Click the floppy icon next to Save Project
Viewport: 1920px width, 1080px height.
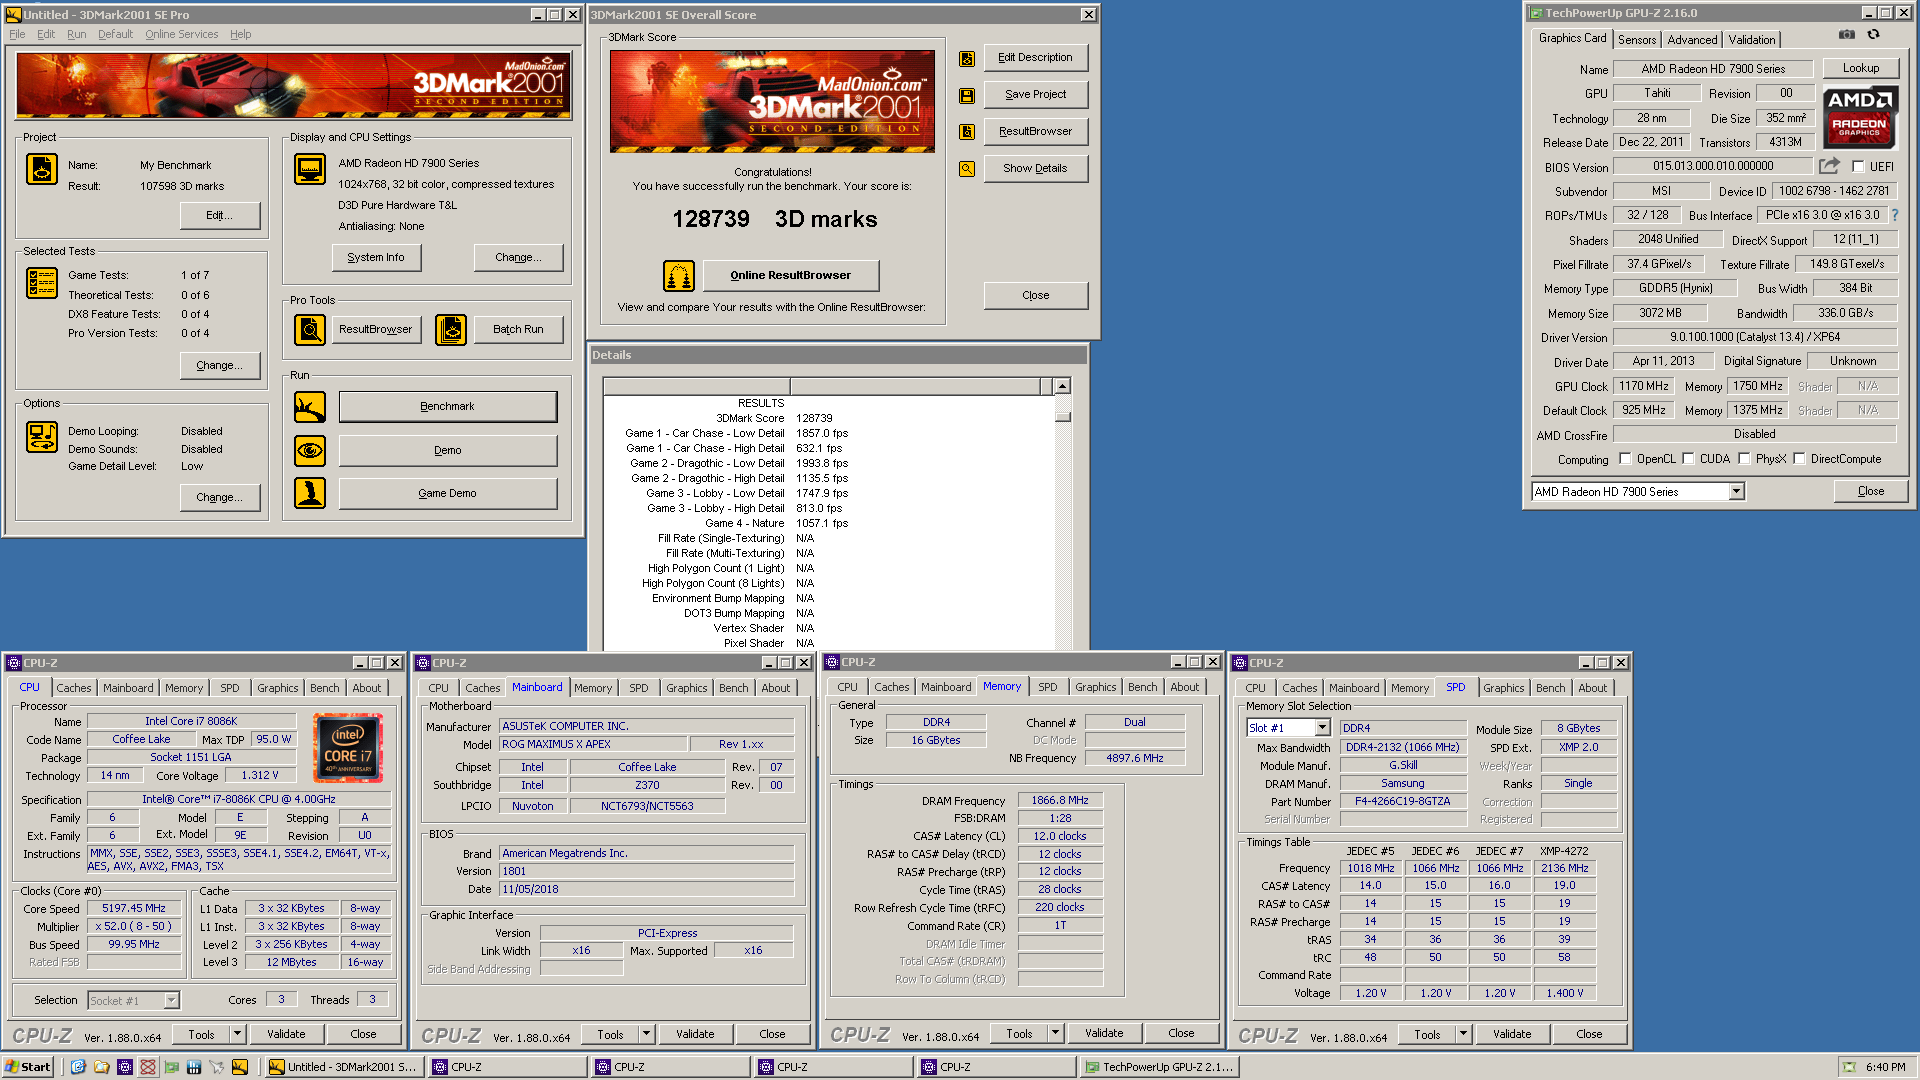coord(967,95)
